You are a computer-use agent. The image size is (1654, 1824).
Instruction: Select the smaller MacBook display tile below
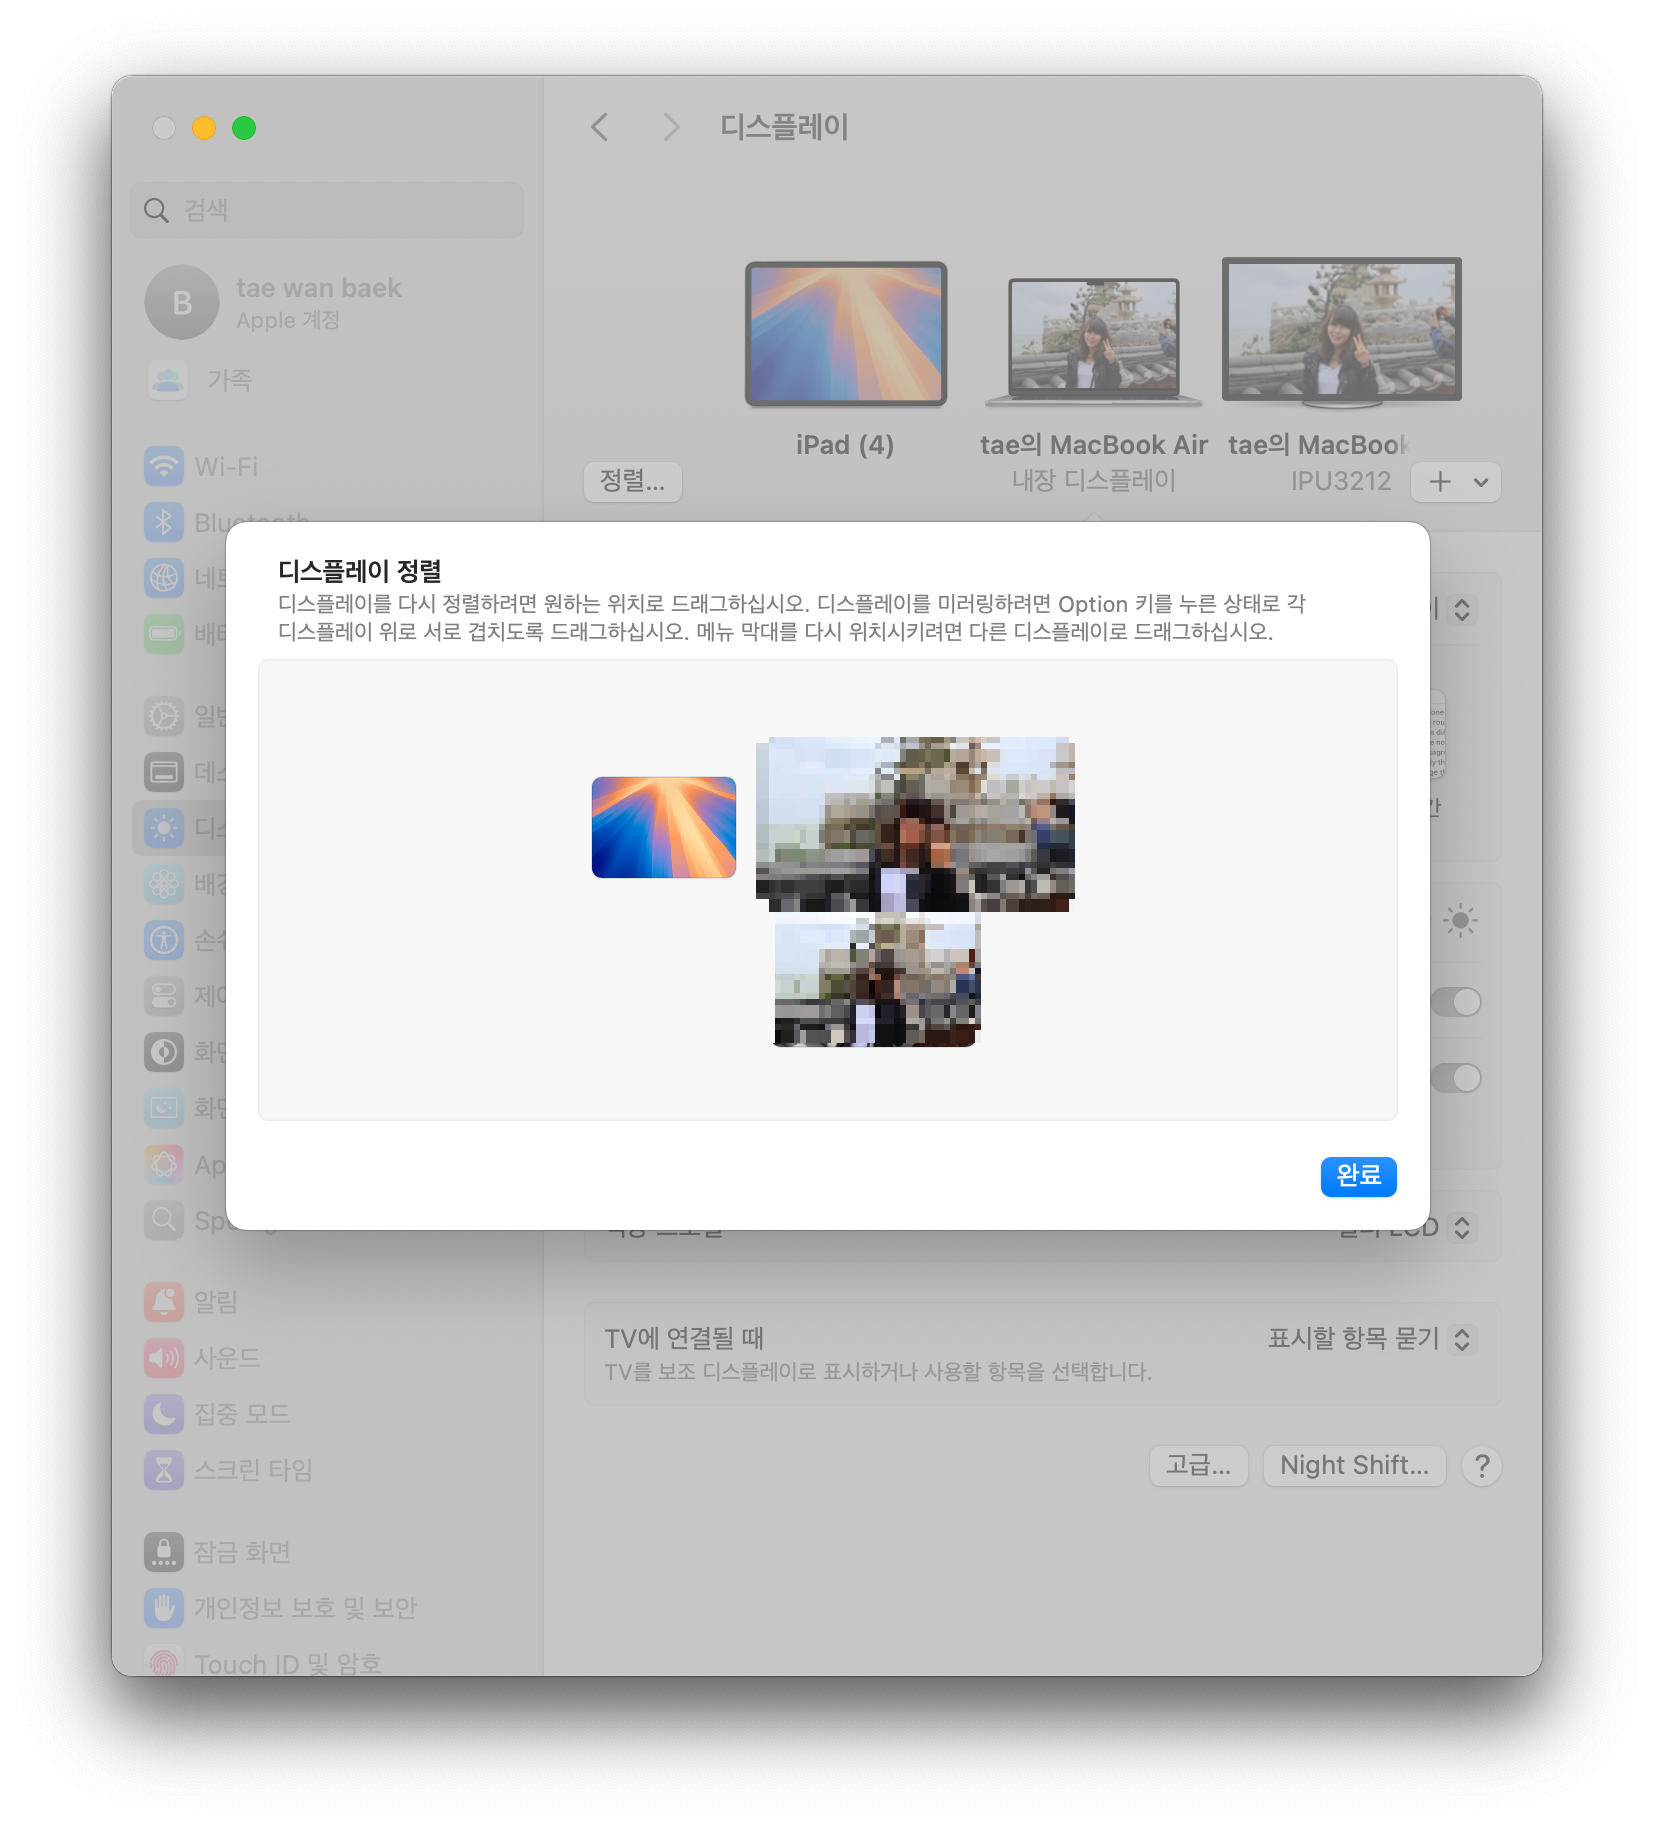pos(877,980)
